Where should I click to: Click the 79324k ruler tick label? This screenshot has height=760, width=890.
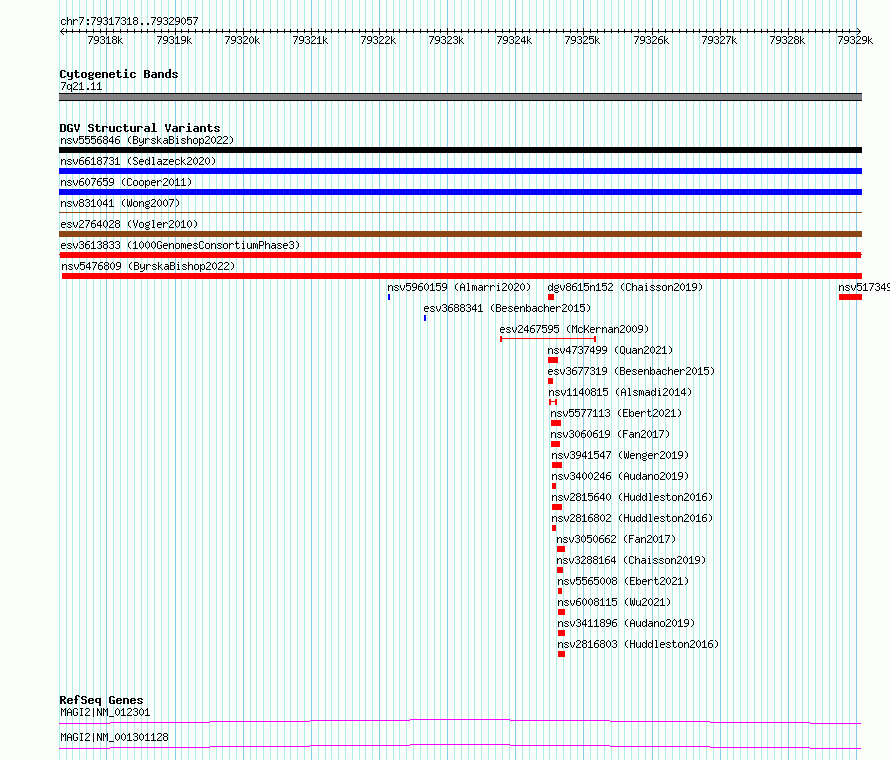tap(514, 40)
